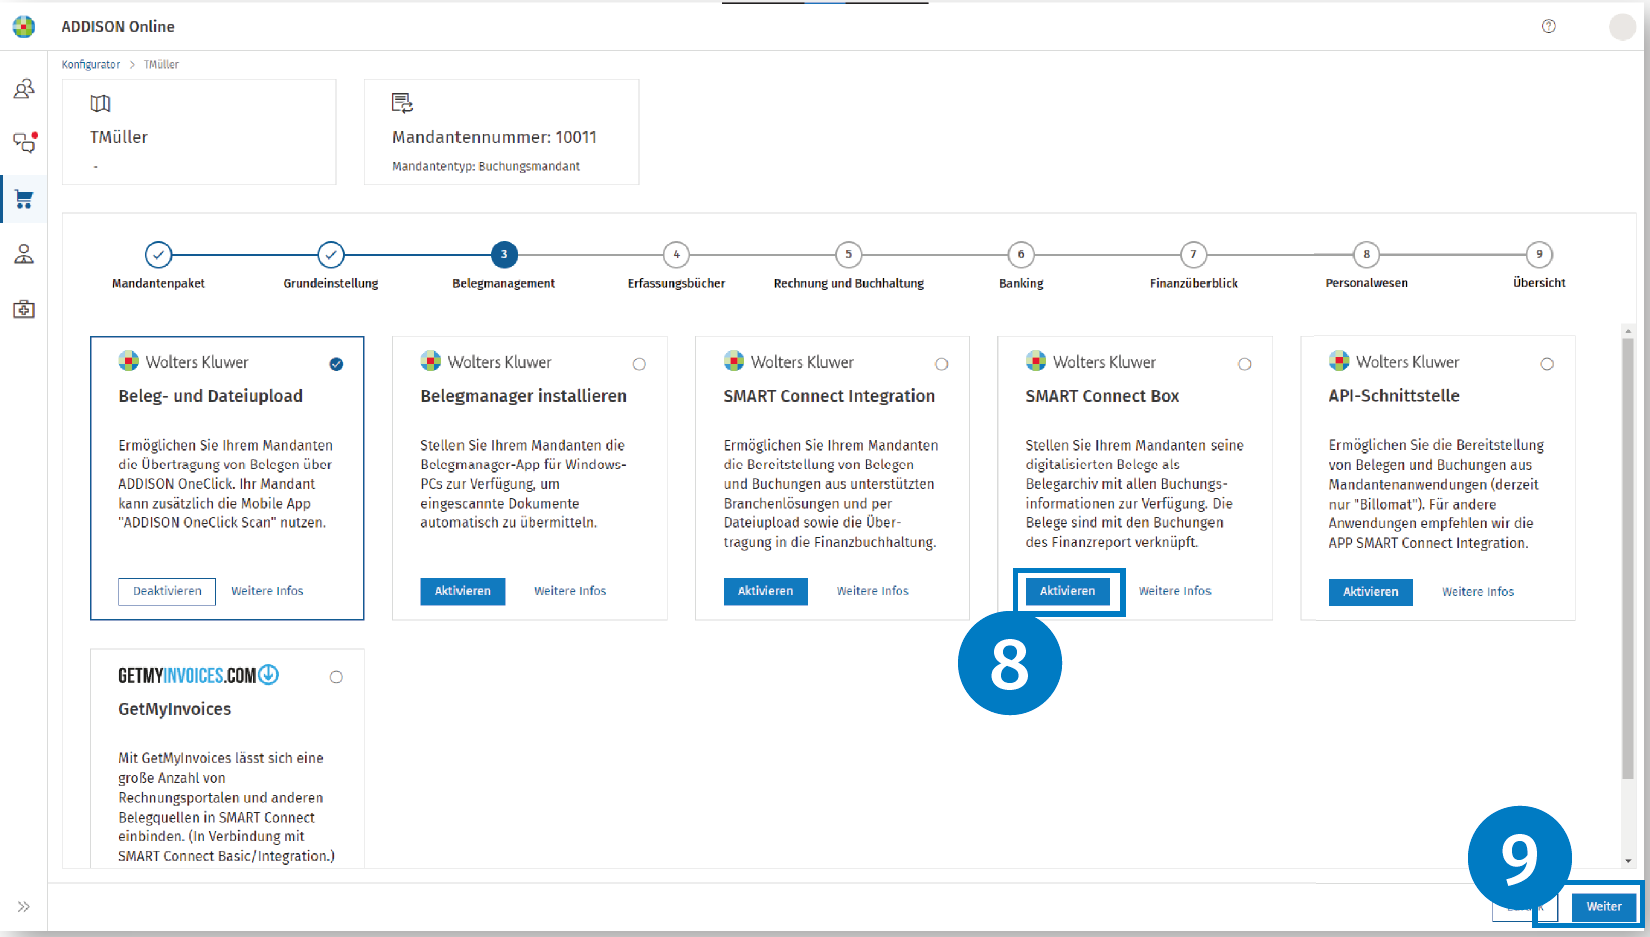Jump to step 6 Banking
This screenshot has height=937, width=1650.
(x=1021, y=255)
